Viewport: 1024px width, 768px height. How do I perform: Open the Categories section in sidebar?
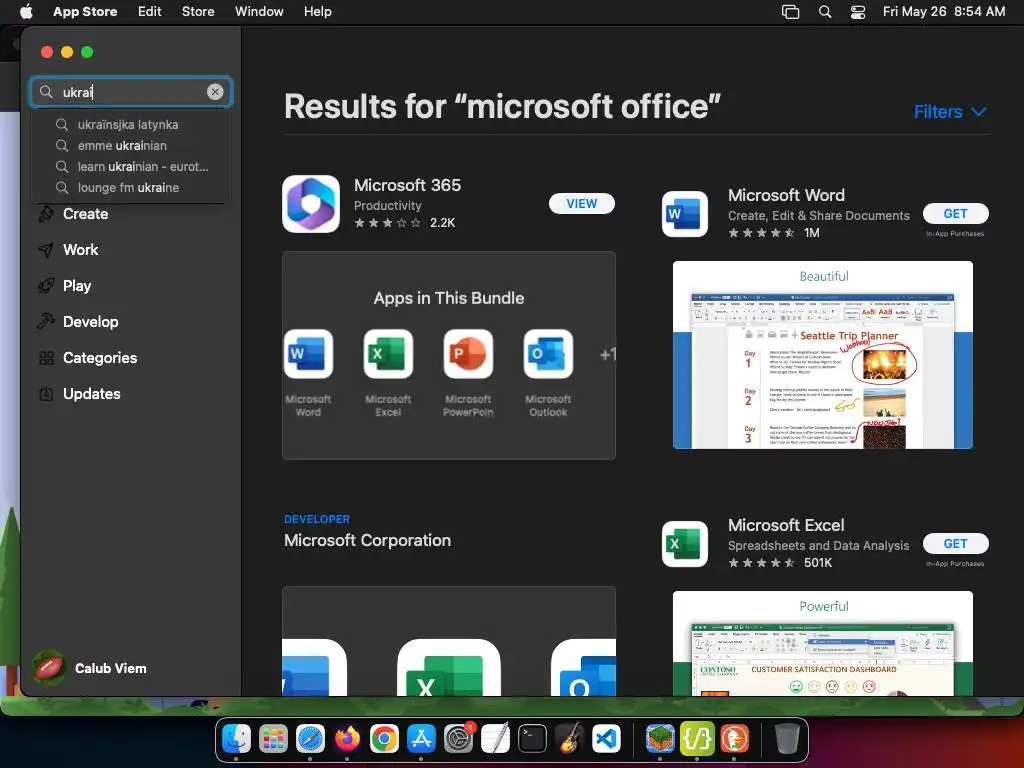[x=99, y=358]
